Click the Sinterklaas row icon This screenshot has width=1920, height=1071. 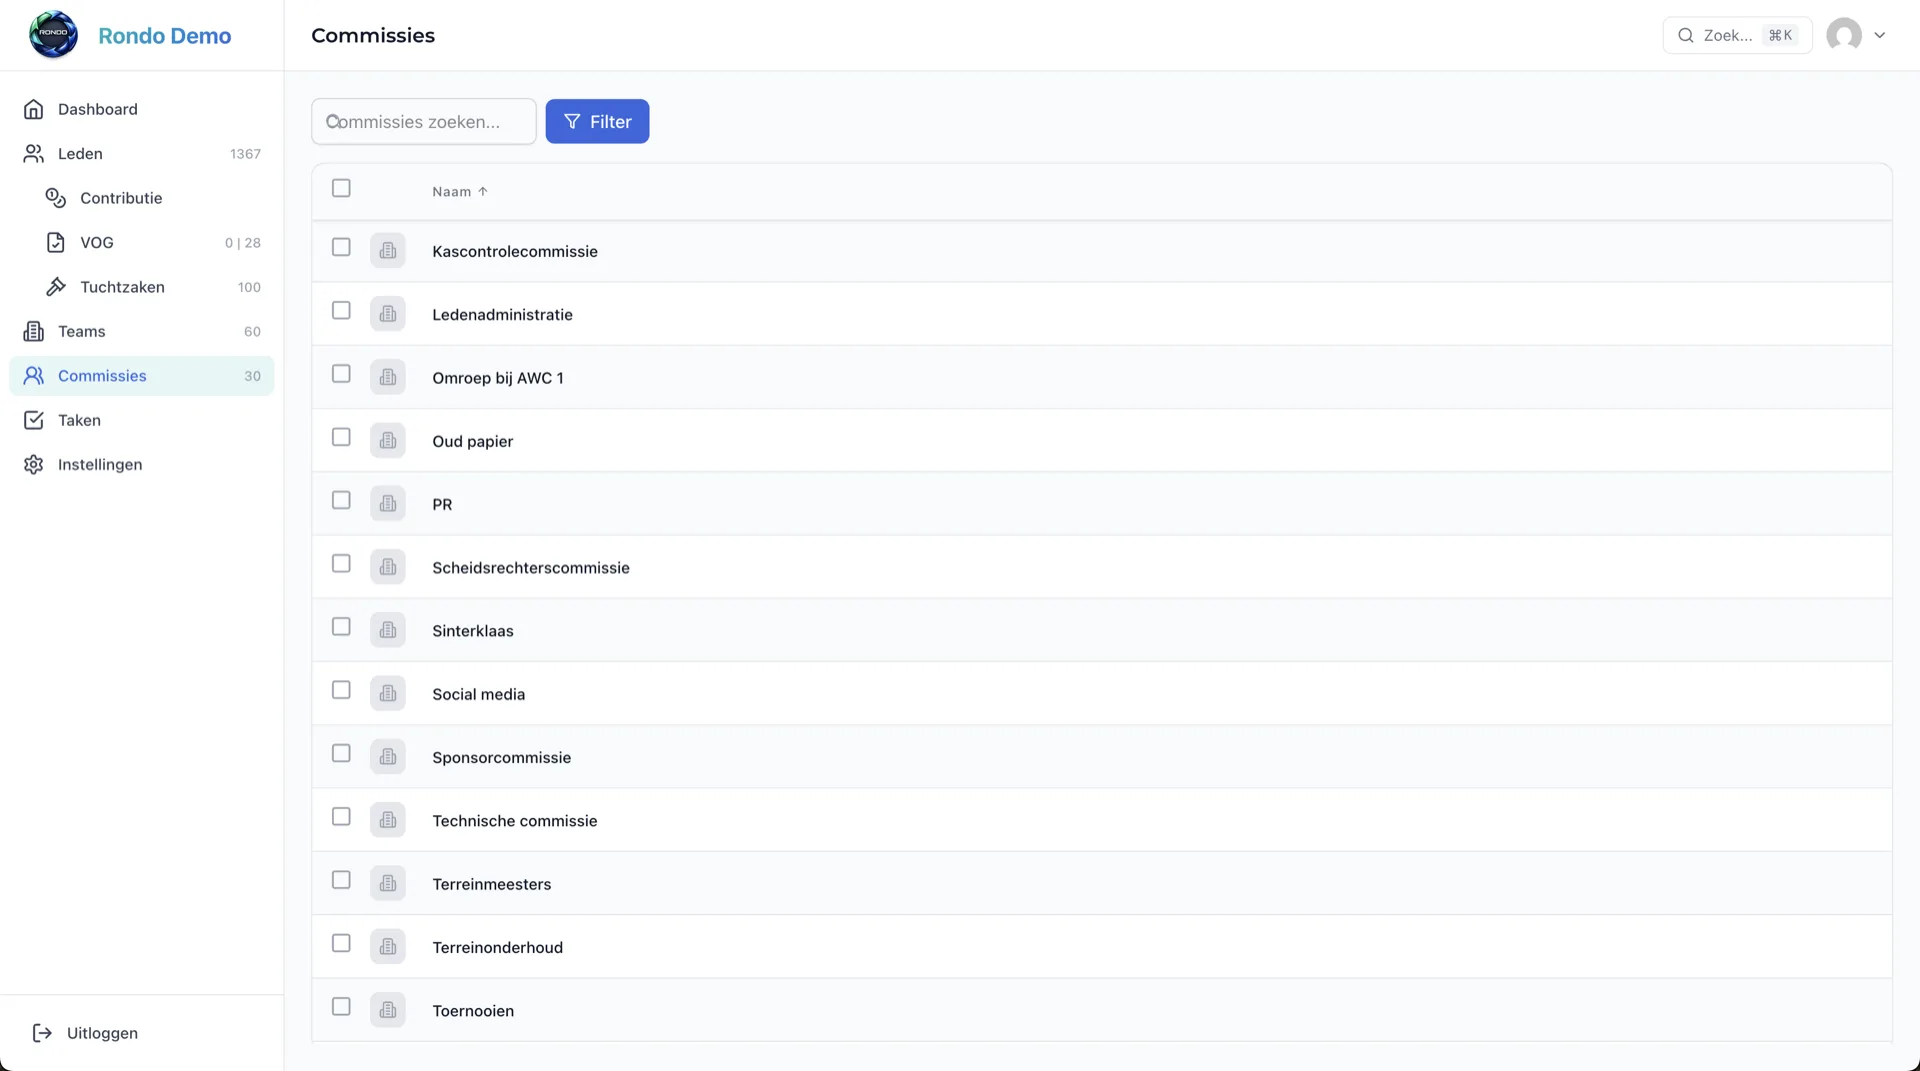[x=388, y=631]
